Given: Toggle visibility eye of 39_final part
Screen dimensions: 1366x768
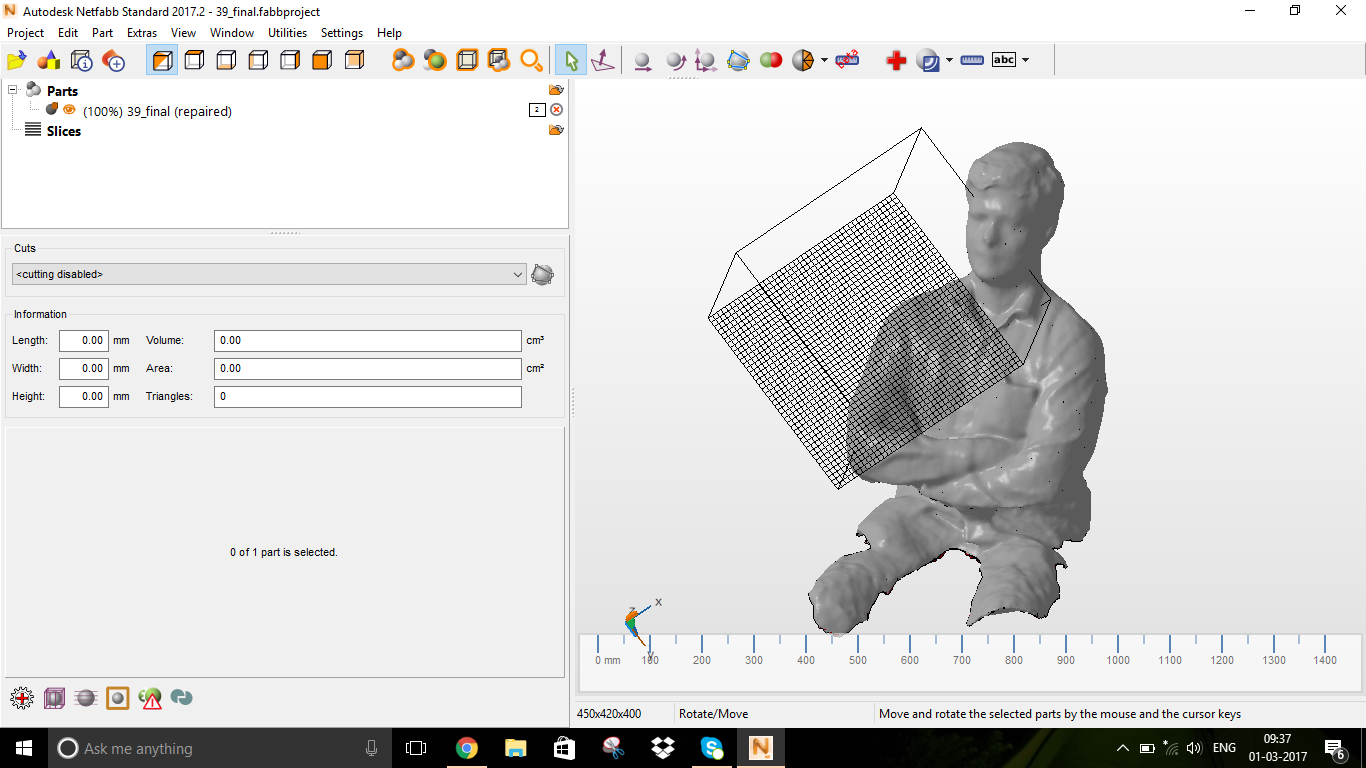Looking at the screenshot, I should (x=69, y=110).
